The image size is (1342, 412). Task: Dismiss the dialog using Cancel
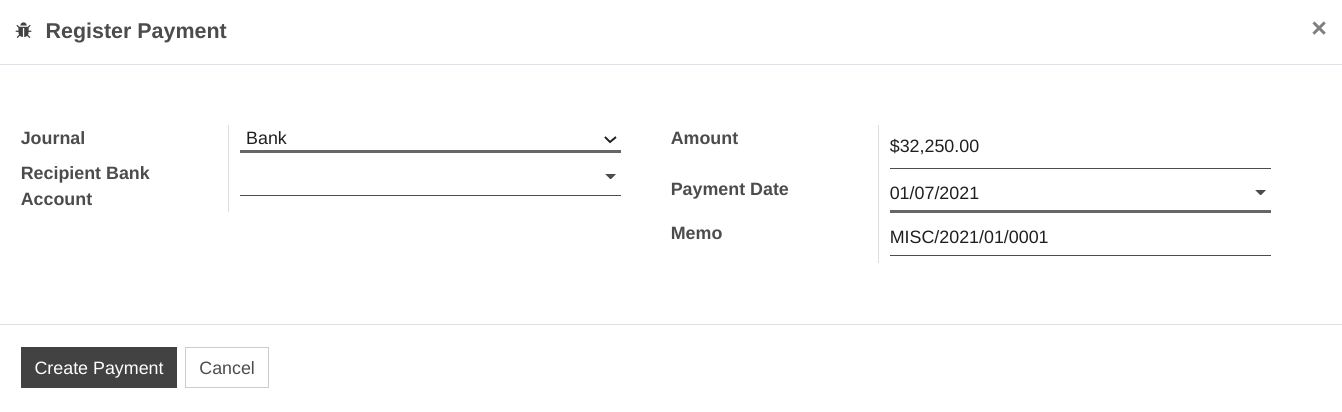227,368
